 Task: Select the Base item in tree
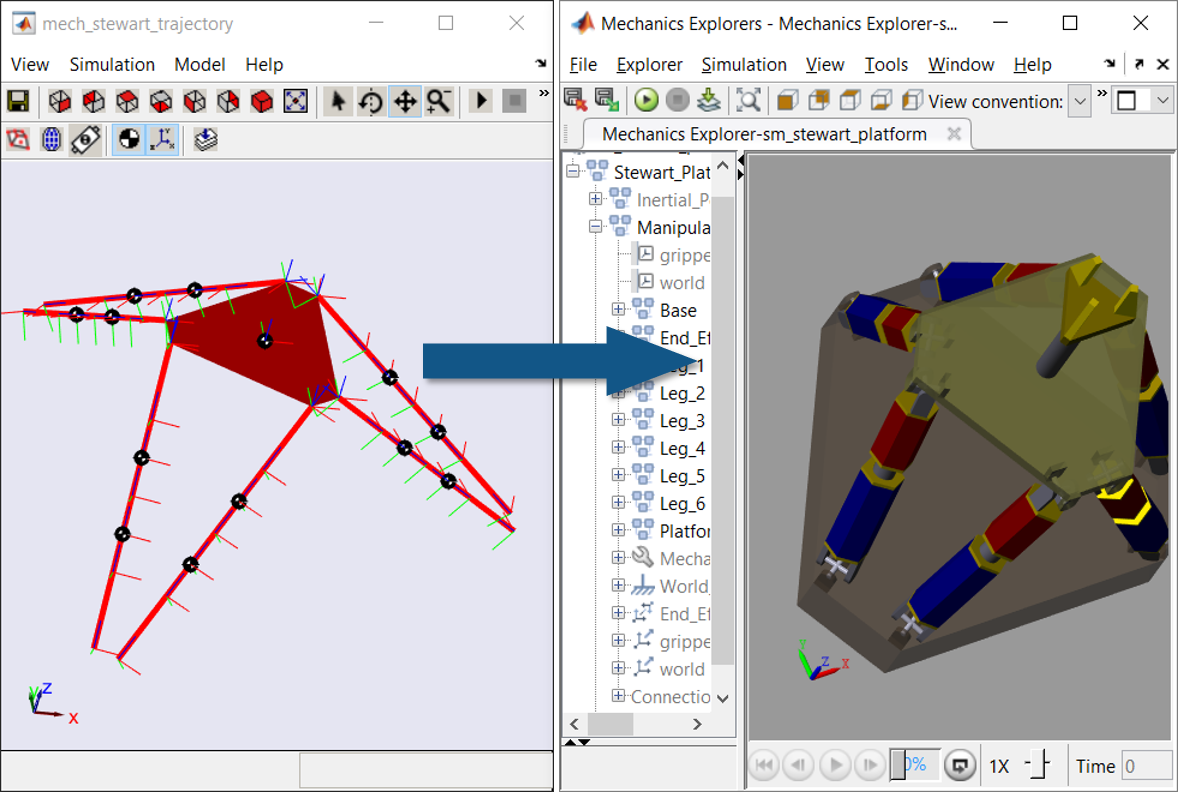pyautogui.click(x=678, y=310)
